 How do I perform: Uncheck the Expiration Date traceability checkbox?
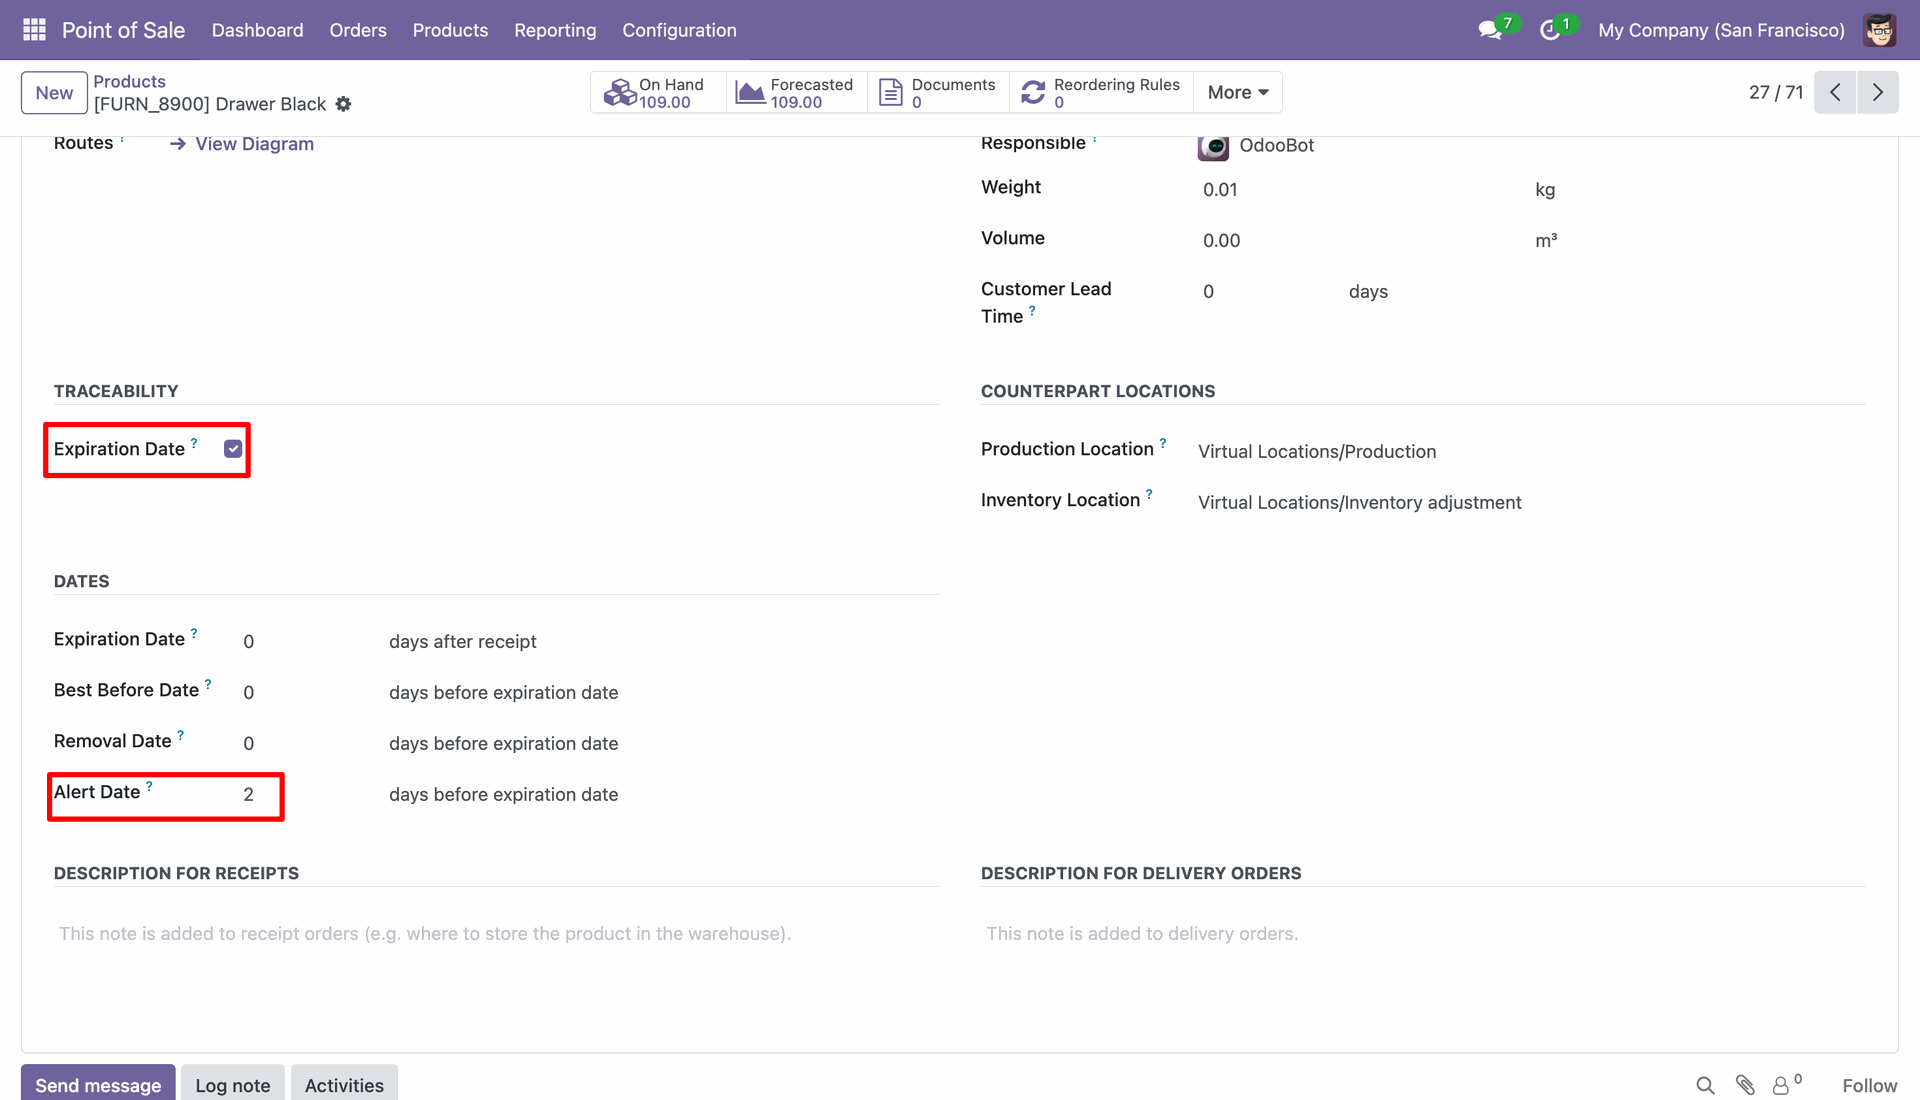[x=233, y=449]
